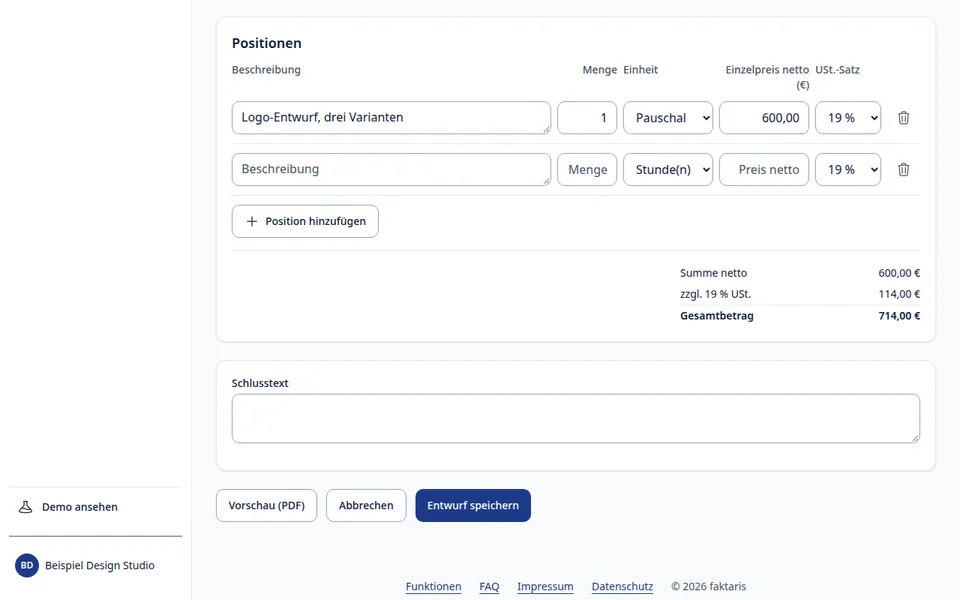
Task: Open the Pauschal unit dropdown
Action: click(668, 118)
